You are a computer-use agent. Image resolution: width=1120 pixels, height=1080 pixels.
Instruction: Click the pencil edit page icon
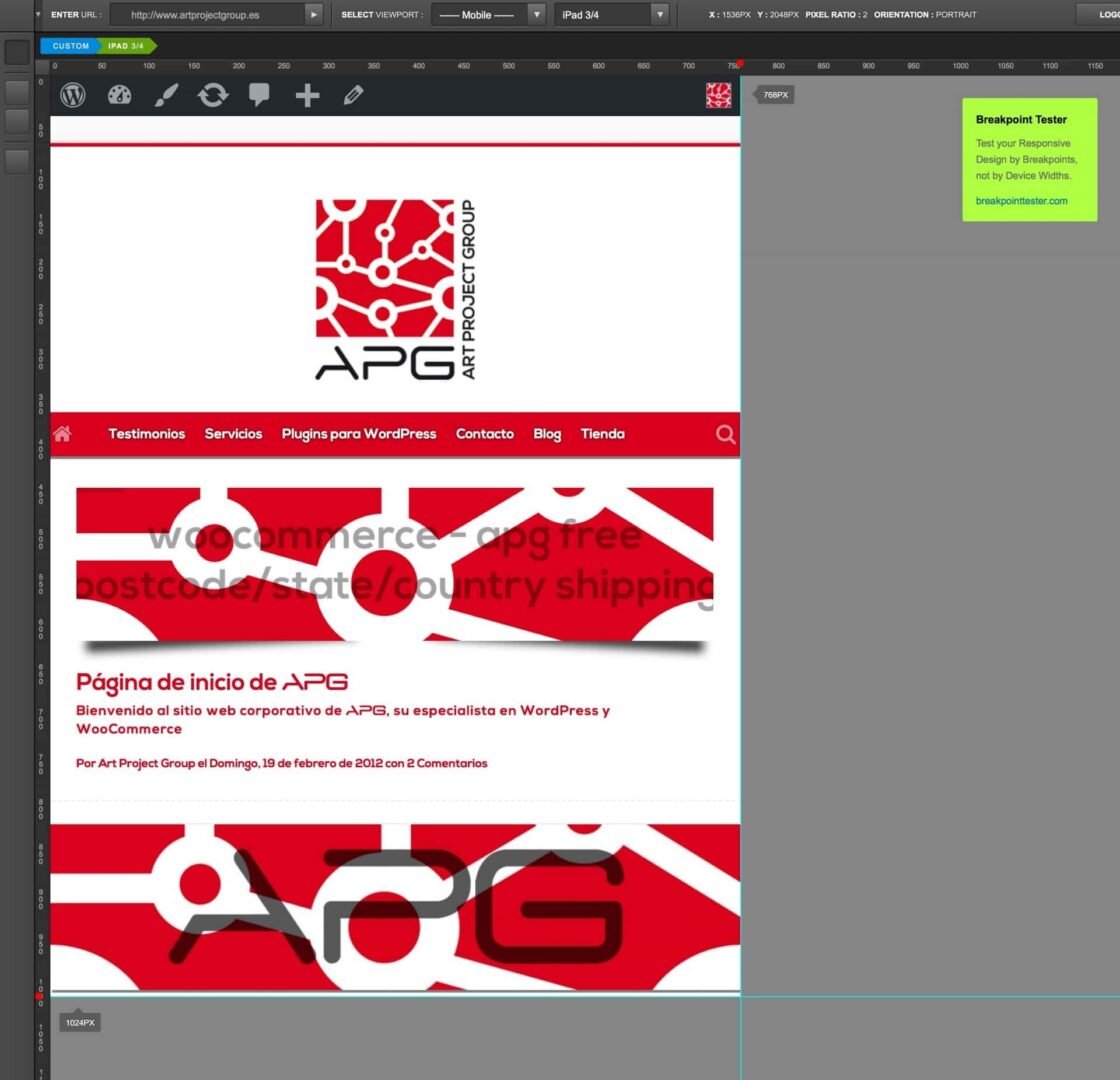click(x=353, y=95)
